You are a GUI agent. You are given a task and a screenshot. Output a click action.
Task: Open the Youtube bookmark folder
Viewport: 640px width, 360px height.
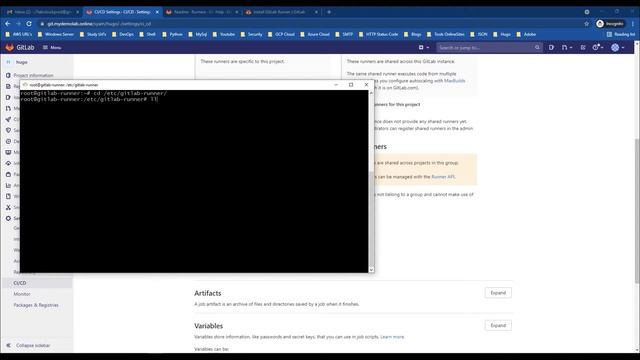click(x=224, y=34)
